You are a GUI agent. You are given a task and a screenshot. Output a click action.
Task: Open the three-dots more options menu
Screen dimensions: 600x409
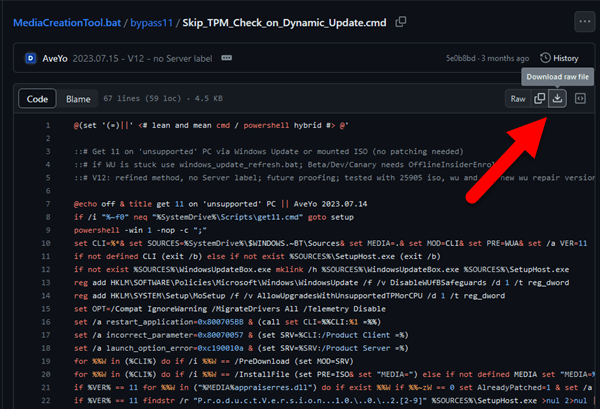click(x=584, y=22)
